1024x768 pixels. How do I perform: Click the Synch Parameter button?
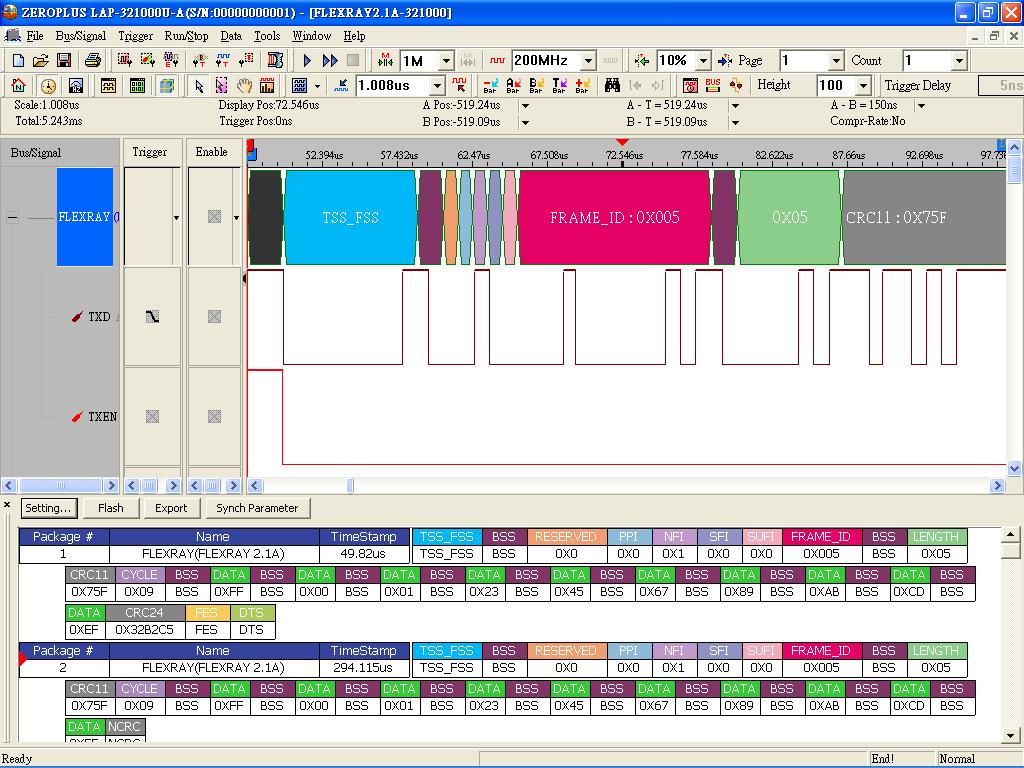coord(257,508)
